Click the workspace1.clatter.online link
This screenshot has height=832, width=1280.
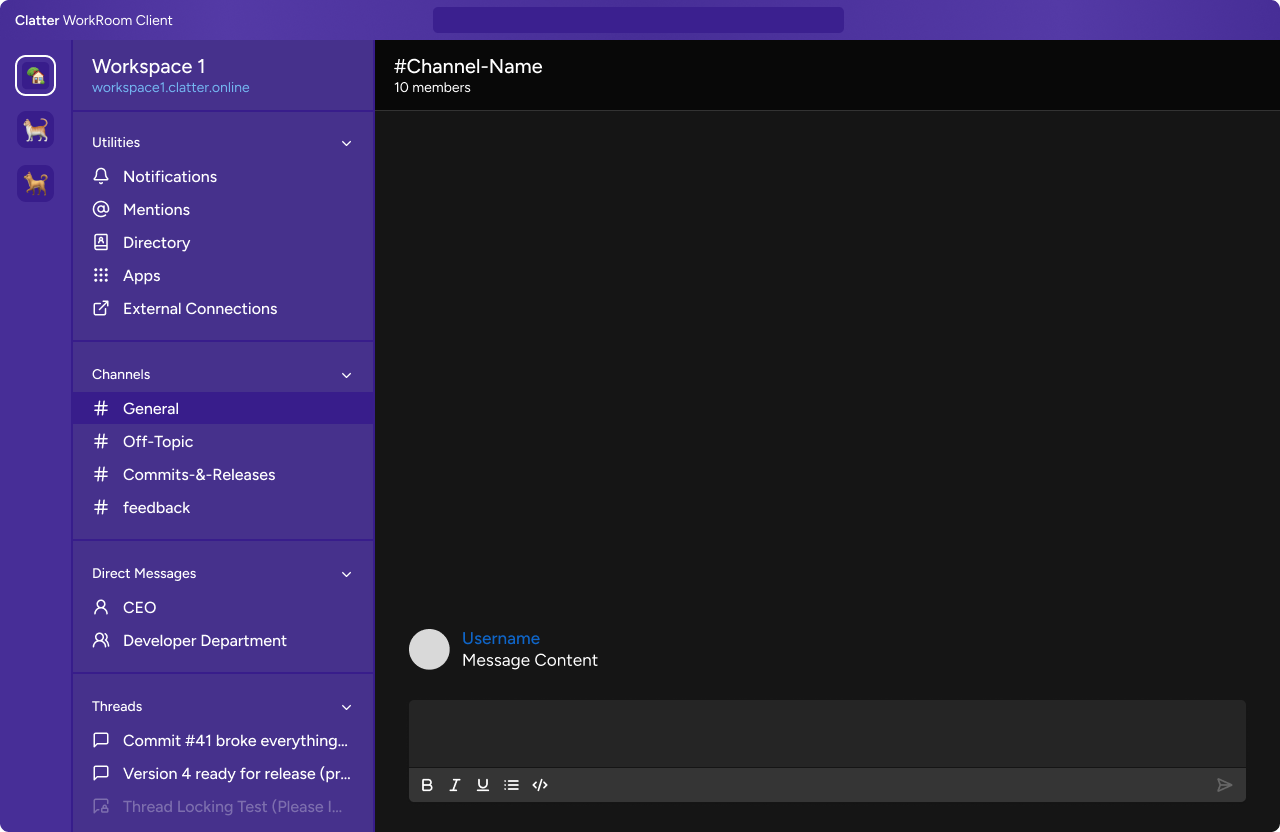170,87
